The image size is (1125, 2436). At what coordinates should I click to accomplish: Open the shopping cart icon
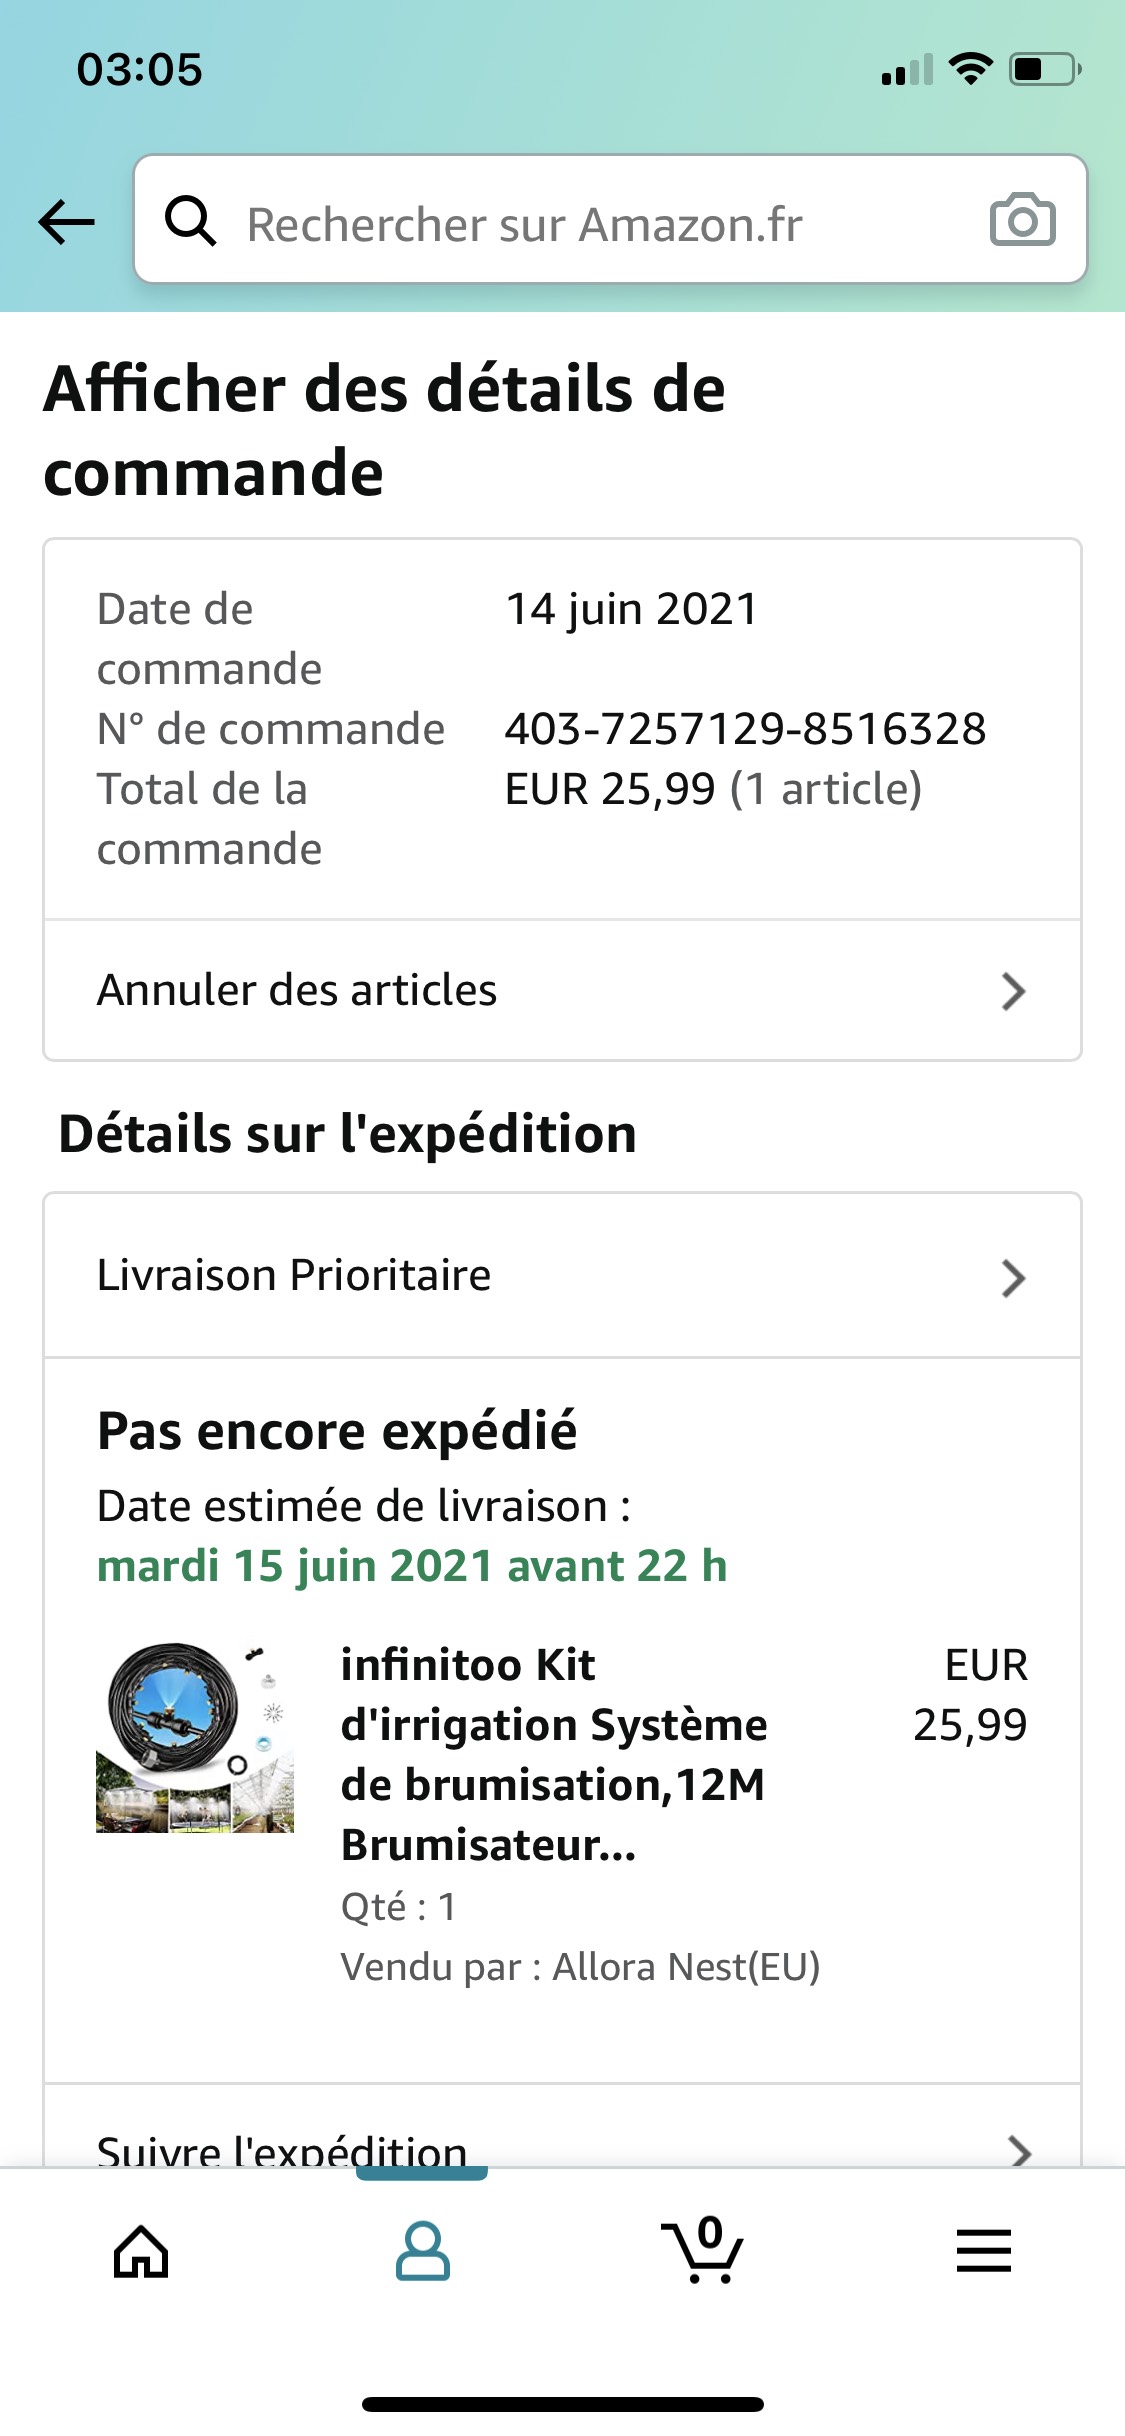[x=703, y=2252]
